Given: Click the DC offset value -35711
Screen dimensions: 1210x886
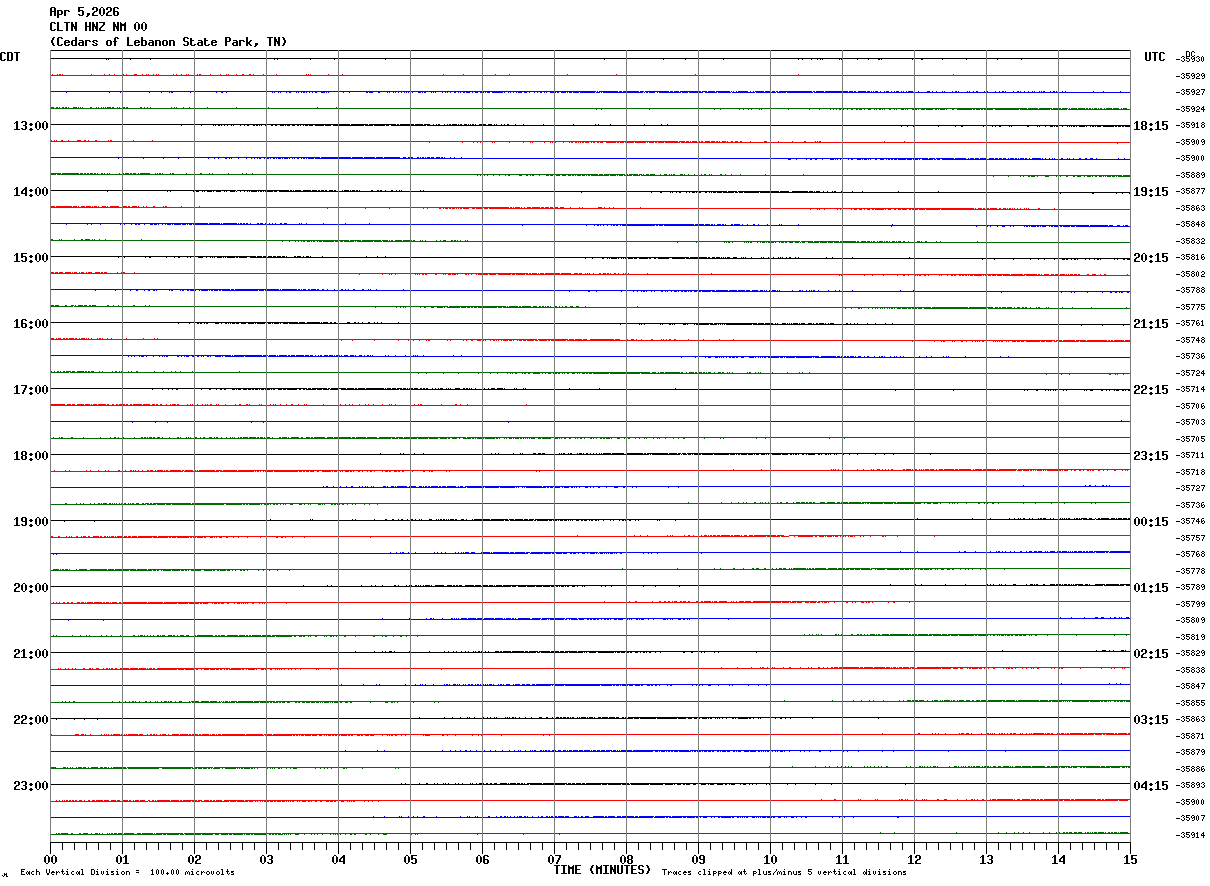Looking at the screenshot, I should (1190, 455).
